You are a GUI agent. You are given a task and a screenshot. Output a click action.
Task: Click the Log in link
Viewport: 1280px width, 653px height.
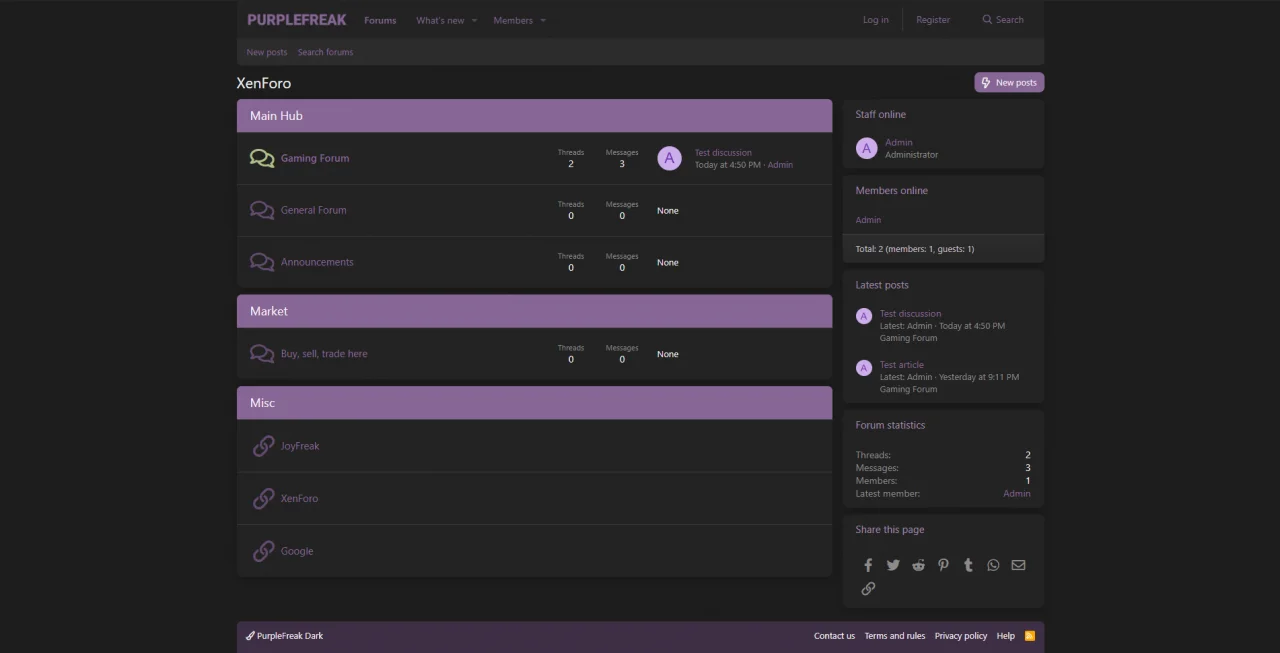pos(875,20)
